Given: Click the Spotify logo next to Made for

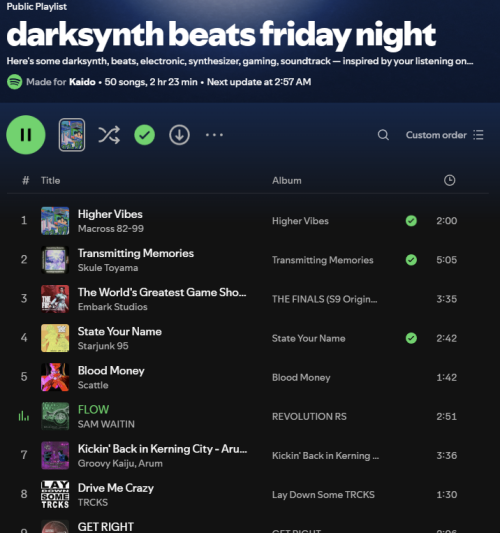Looking at the screenshot, I should pos(15,82).
